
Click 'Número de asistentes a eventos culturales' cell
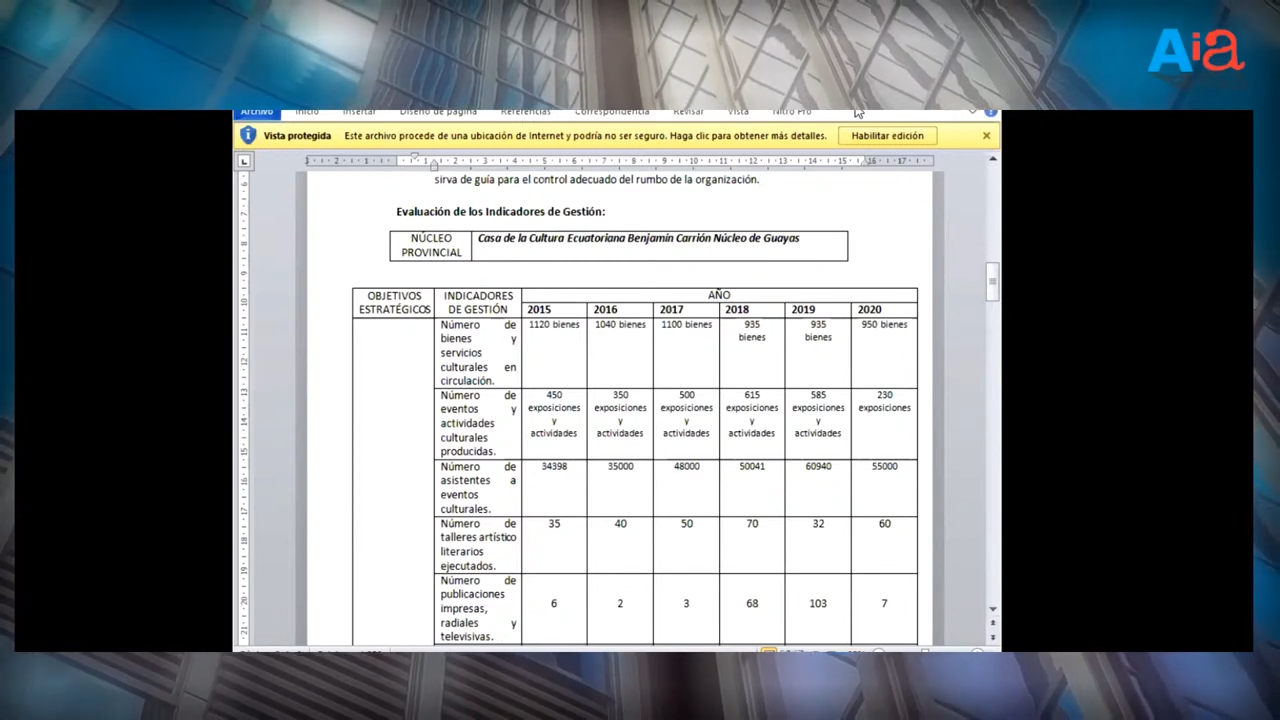click(478, 487)
